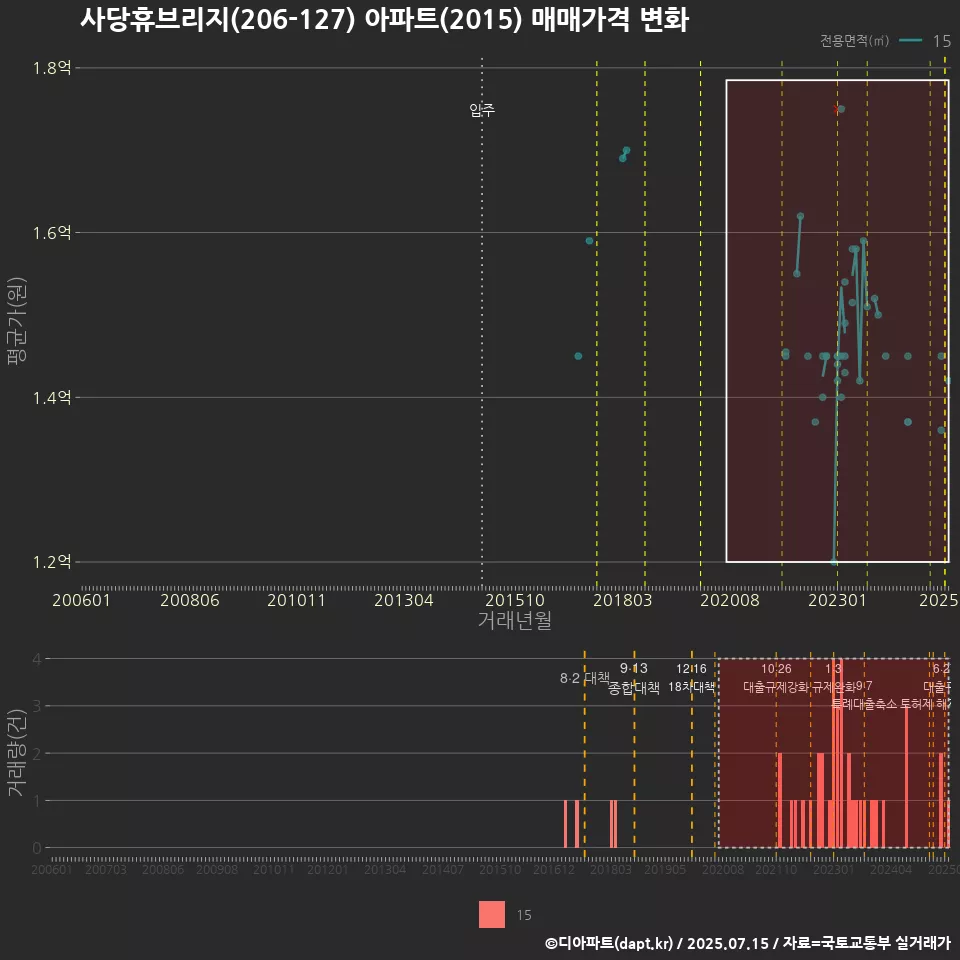This screenshot has height=960, width=960.
Task: Click the 4 label on the volume axis
Action: [x=37, y=659]
